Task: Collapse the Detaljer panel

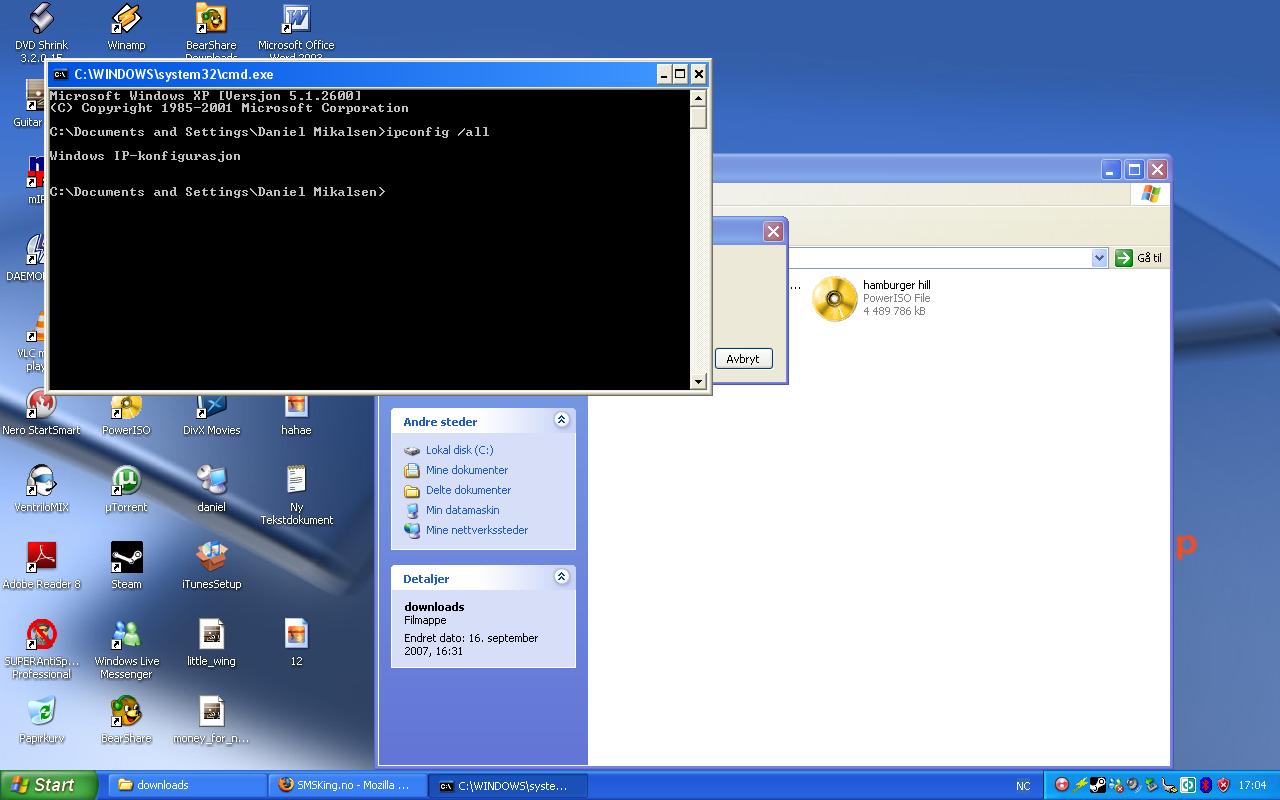Action: [x=561, y=577]
